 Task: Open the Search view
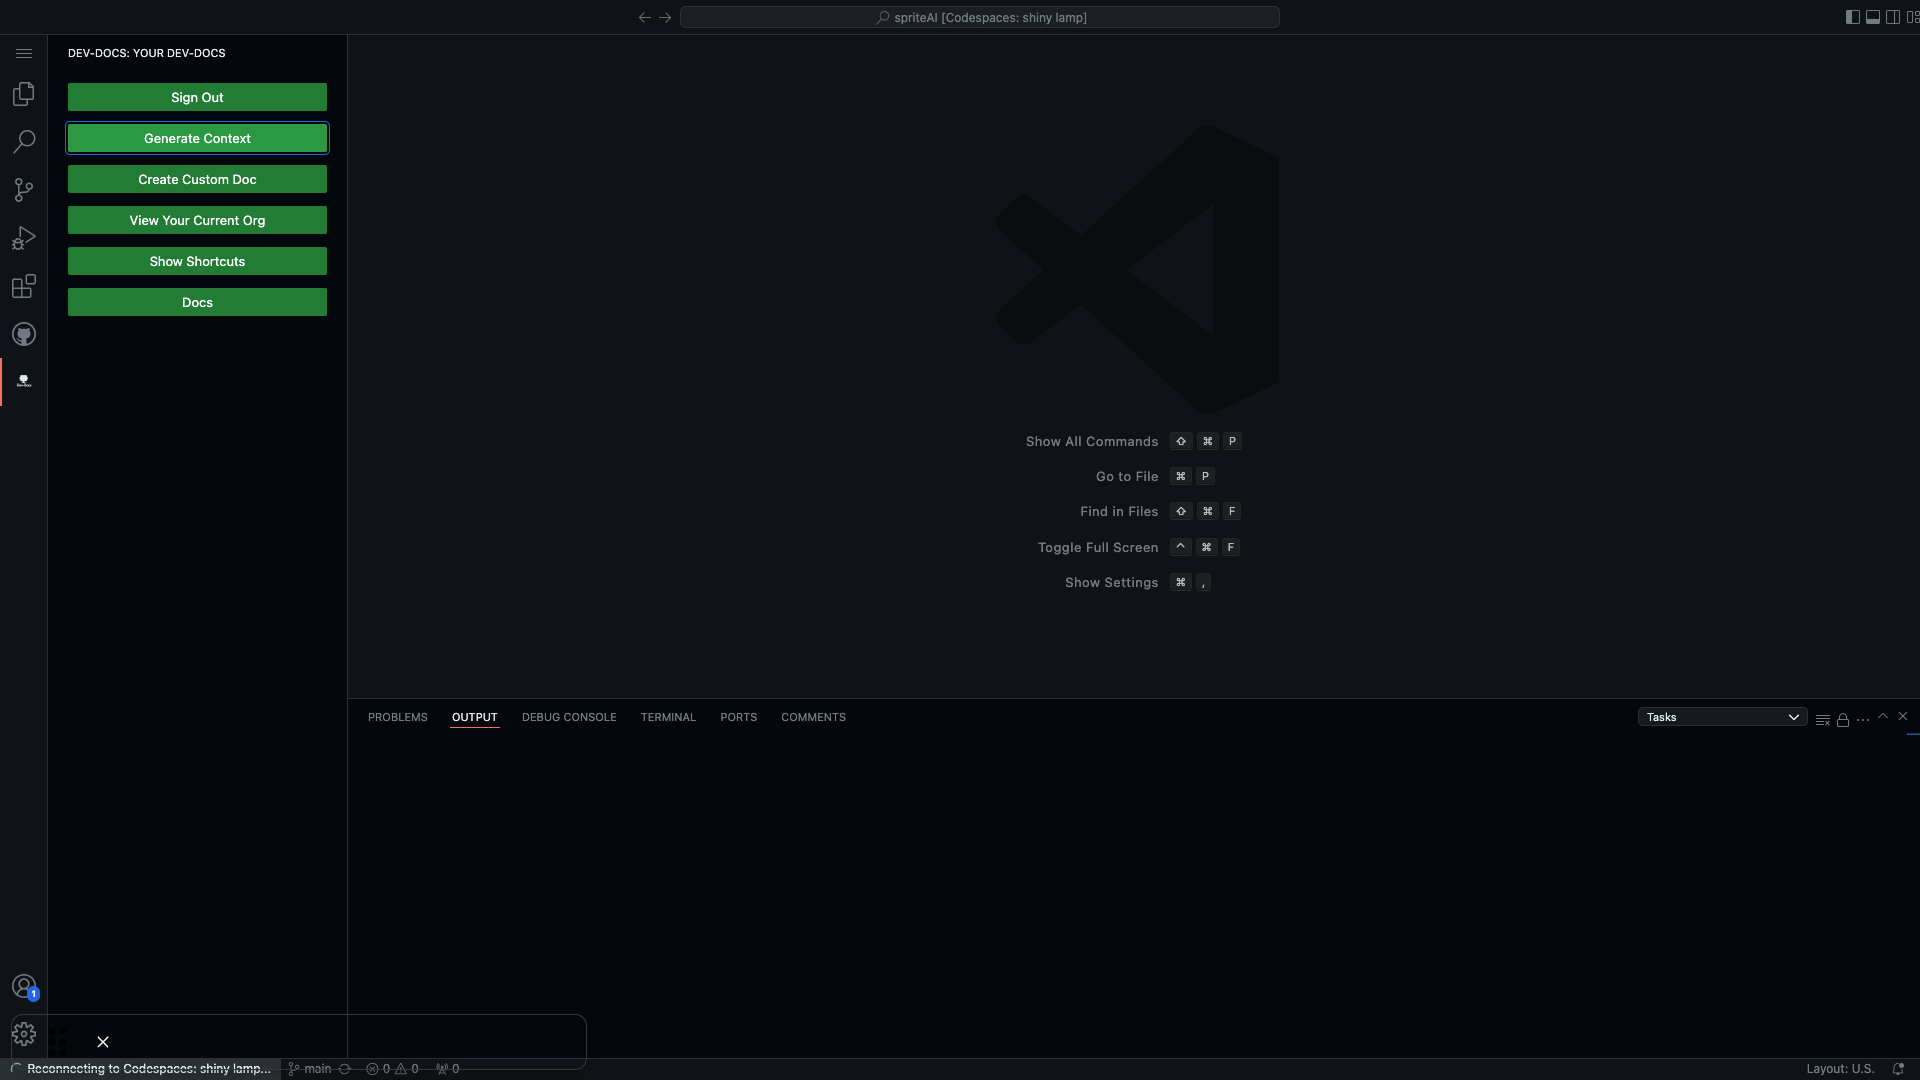[24, 142]
